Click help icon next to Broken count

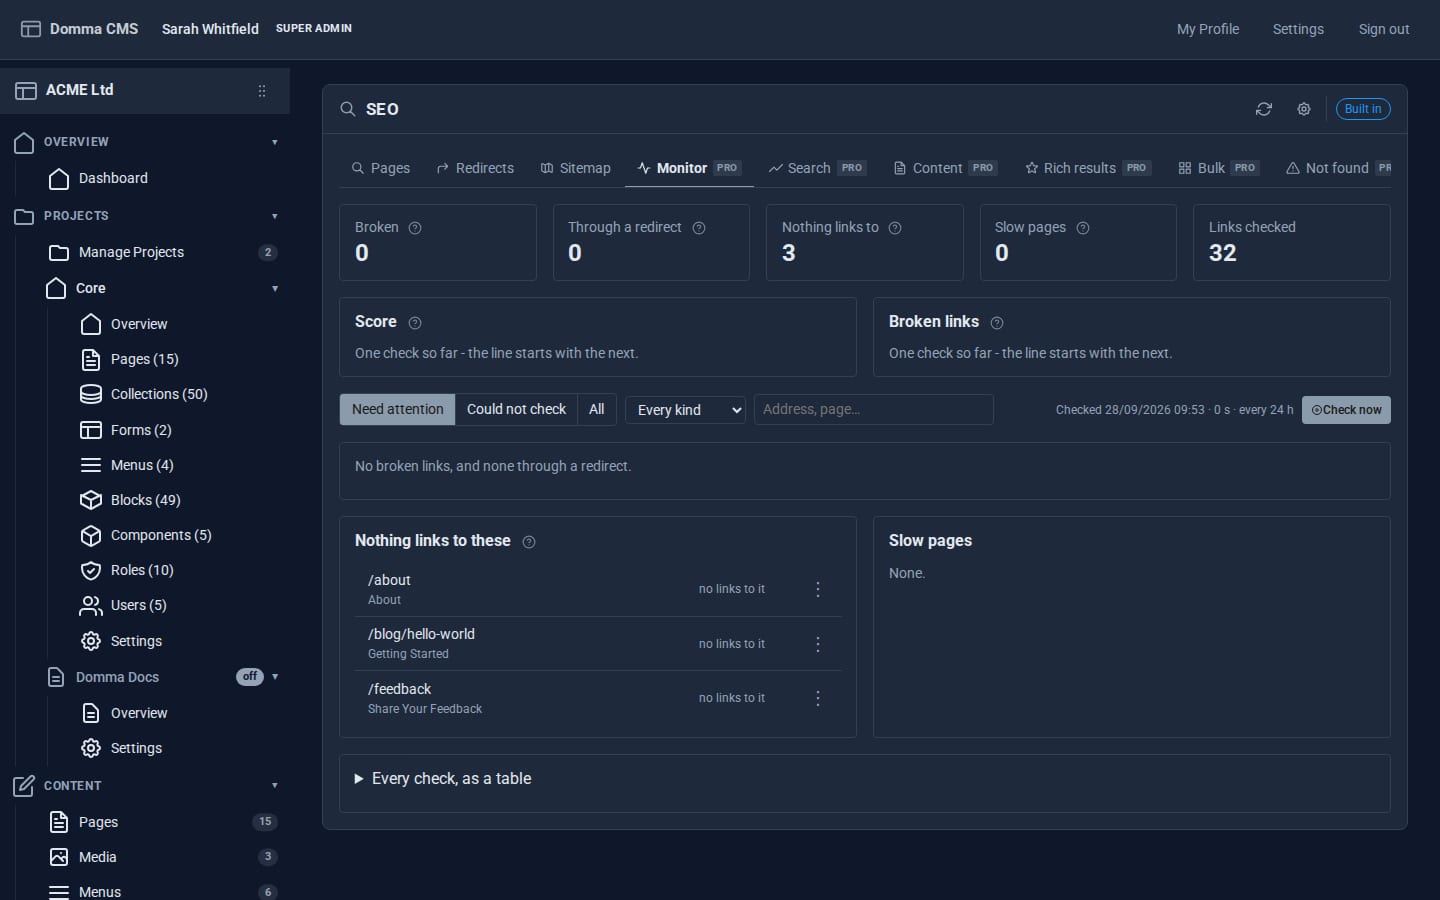pos(415,228)
